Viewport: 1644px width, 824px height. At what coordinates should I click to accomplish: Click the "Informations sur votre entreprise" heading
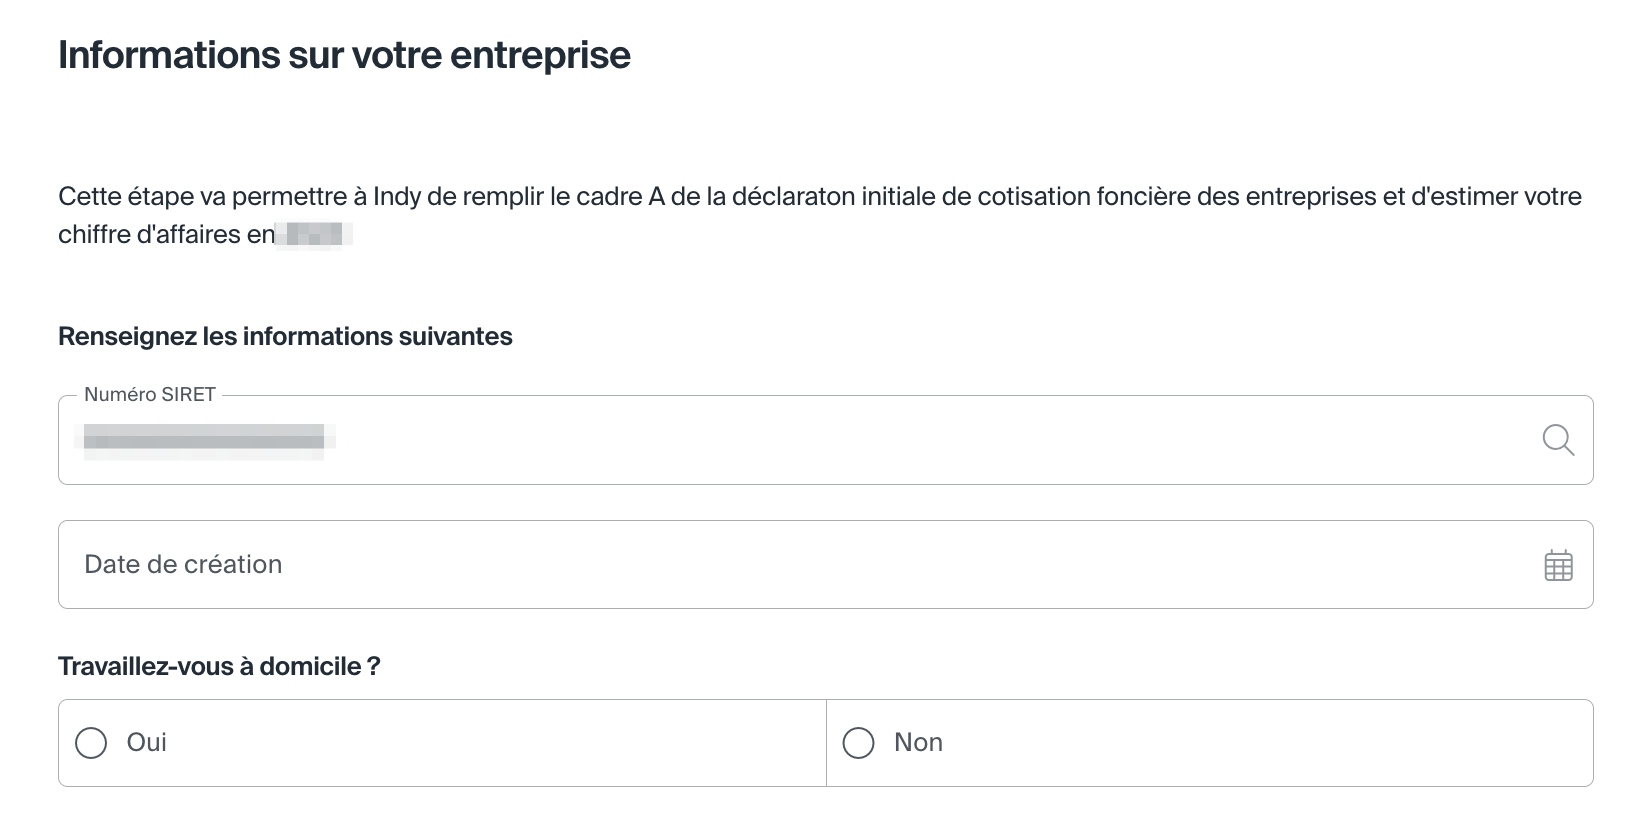point(344,55)
